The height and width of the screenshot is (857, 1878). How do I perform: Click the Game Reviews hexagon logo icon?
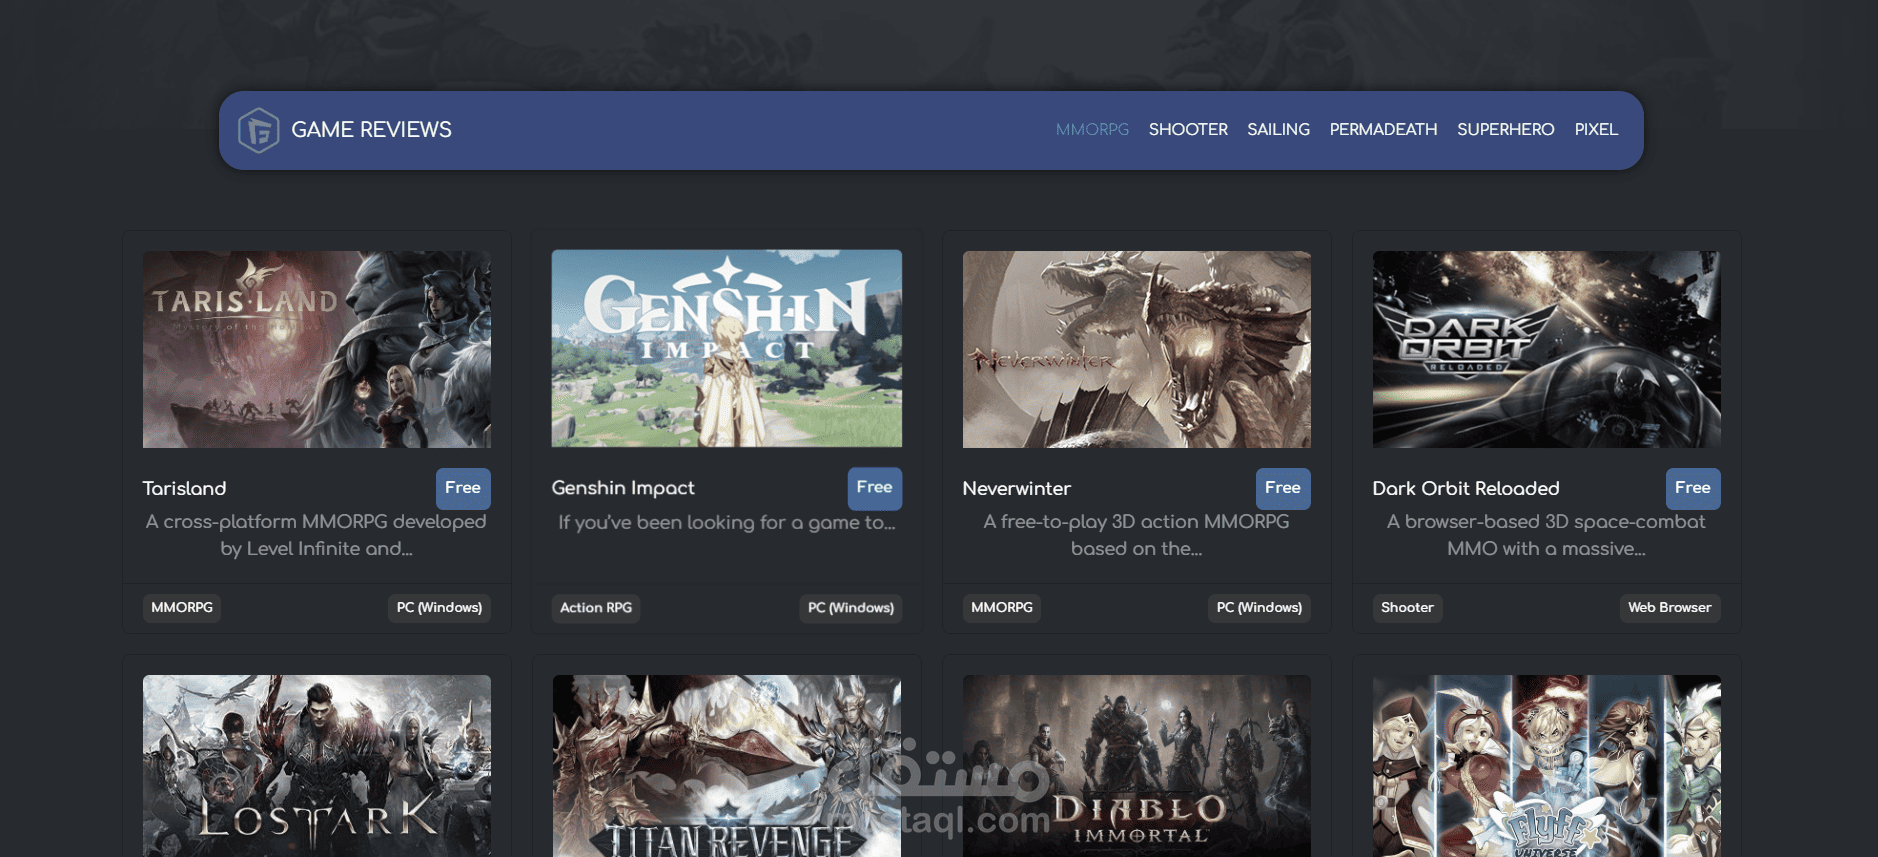click(258, 130)
